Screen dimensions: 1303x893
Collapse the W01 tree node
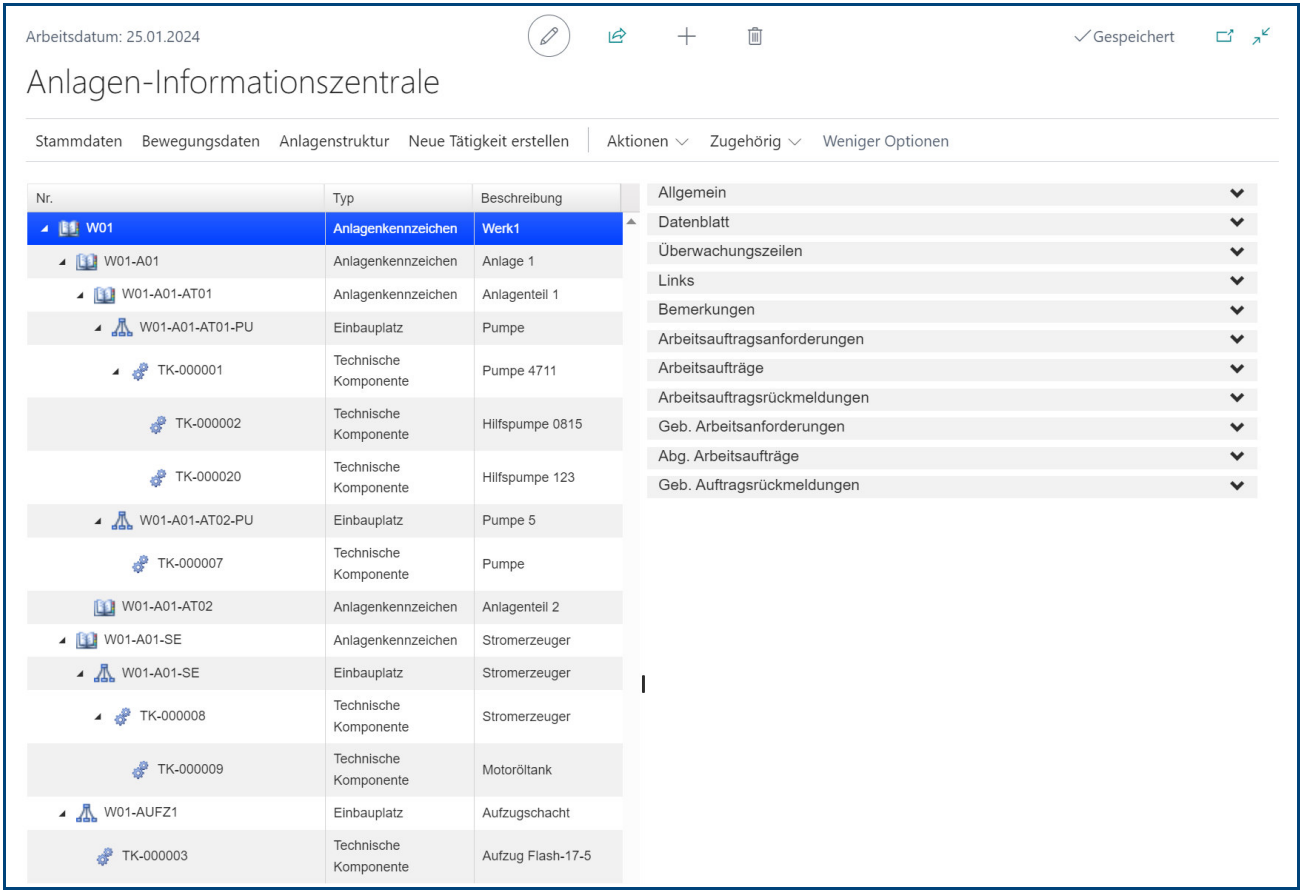click(x=45, y=229)
